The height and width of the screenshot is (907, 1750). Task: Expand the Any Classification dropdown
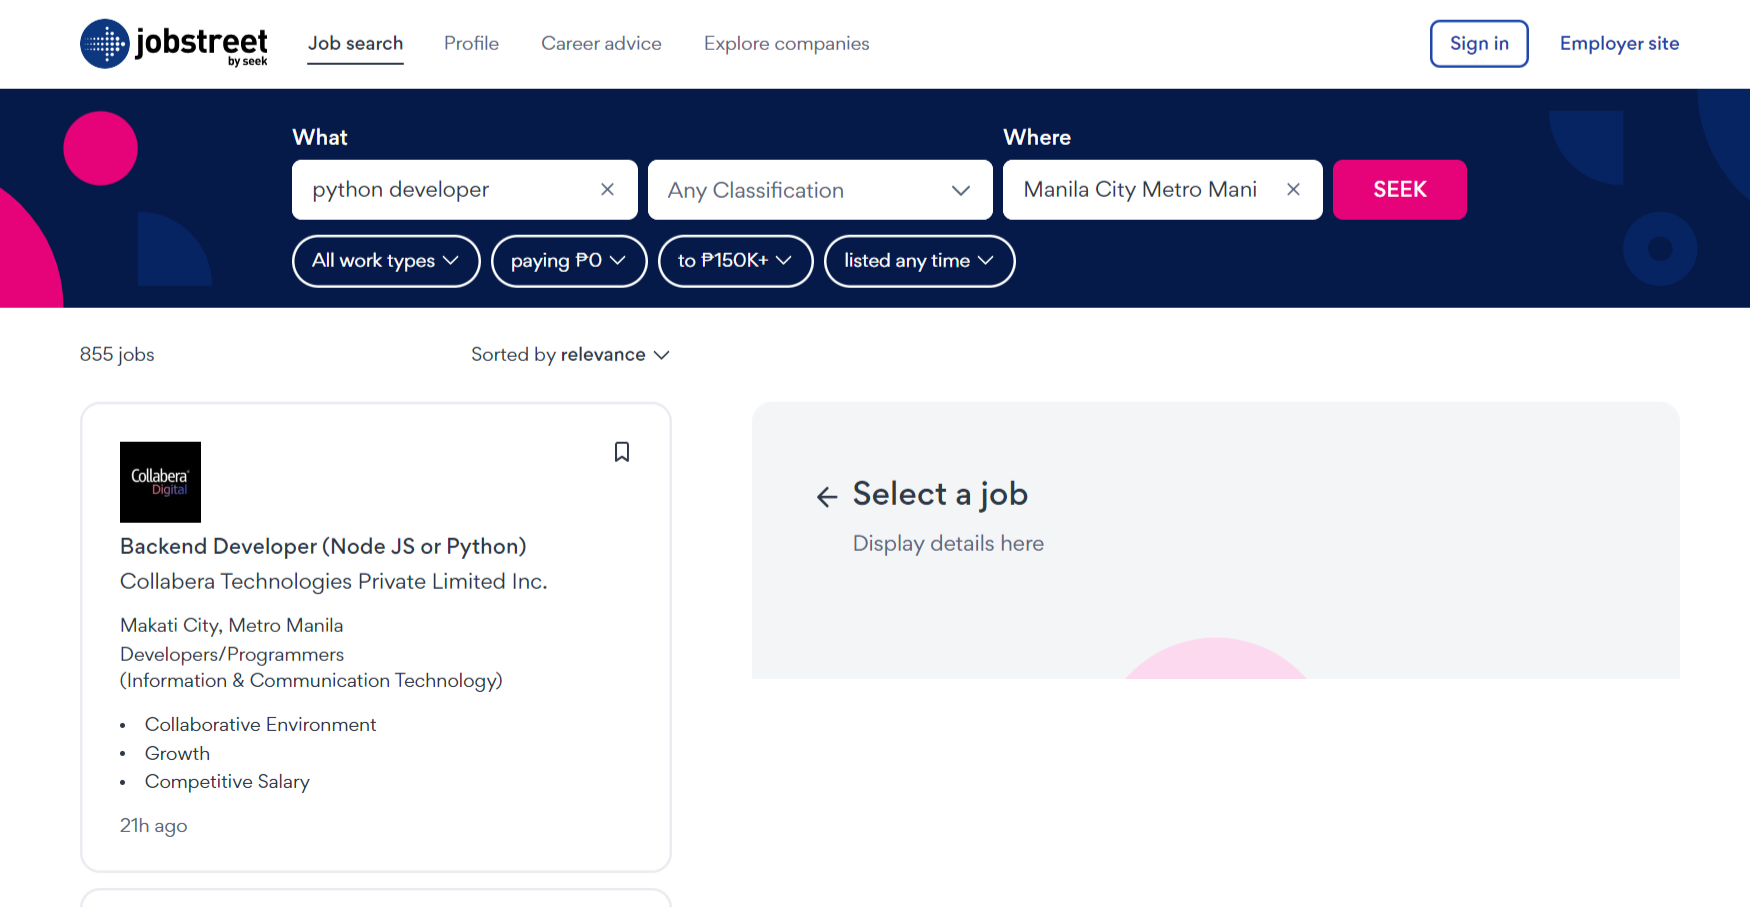[820, 190]
